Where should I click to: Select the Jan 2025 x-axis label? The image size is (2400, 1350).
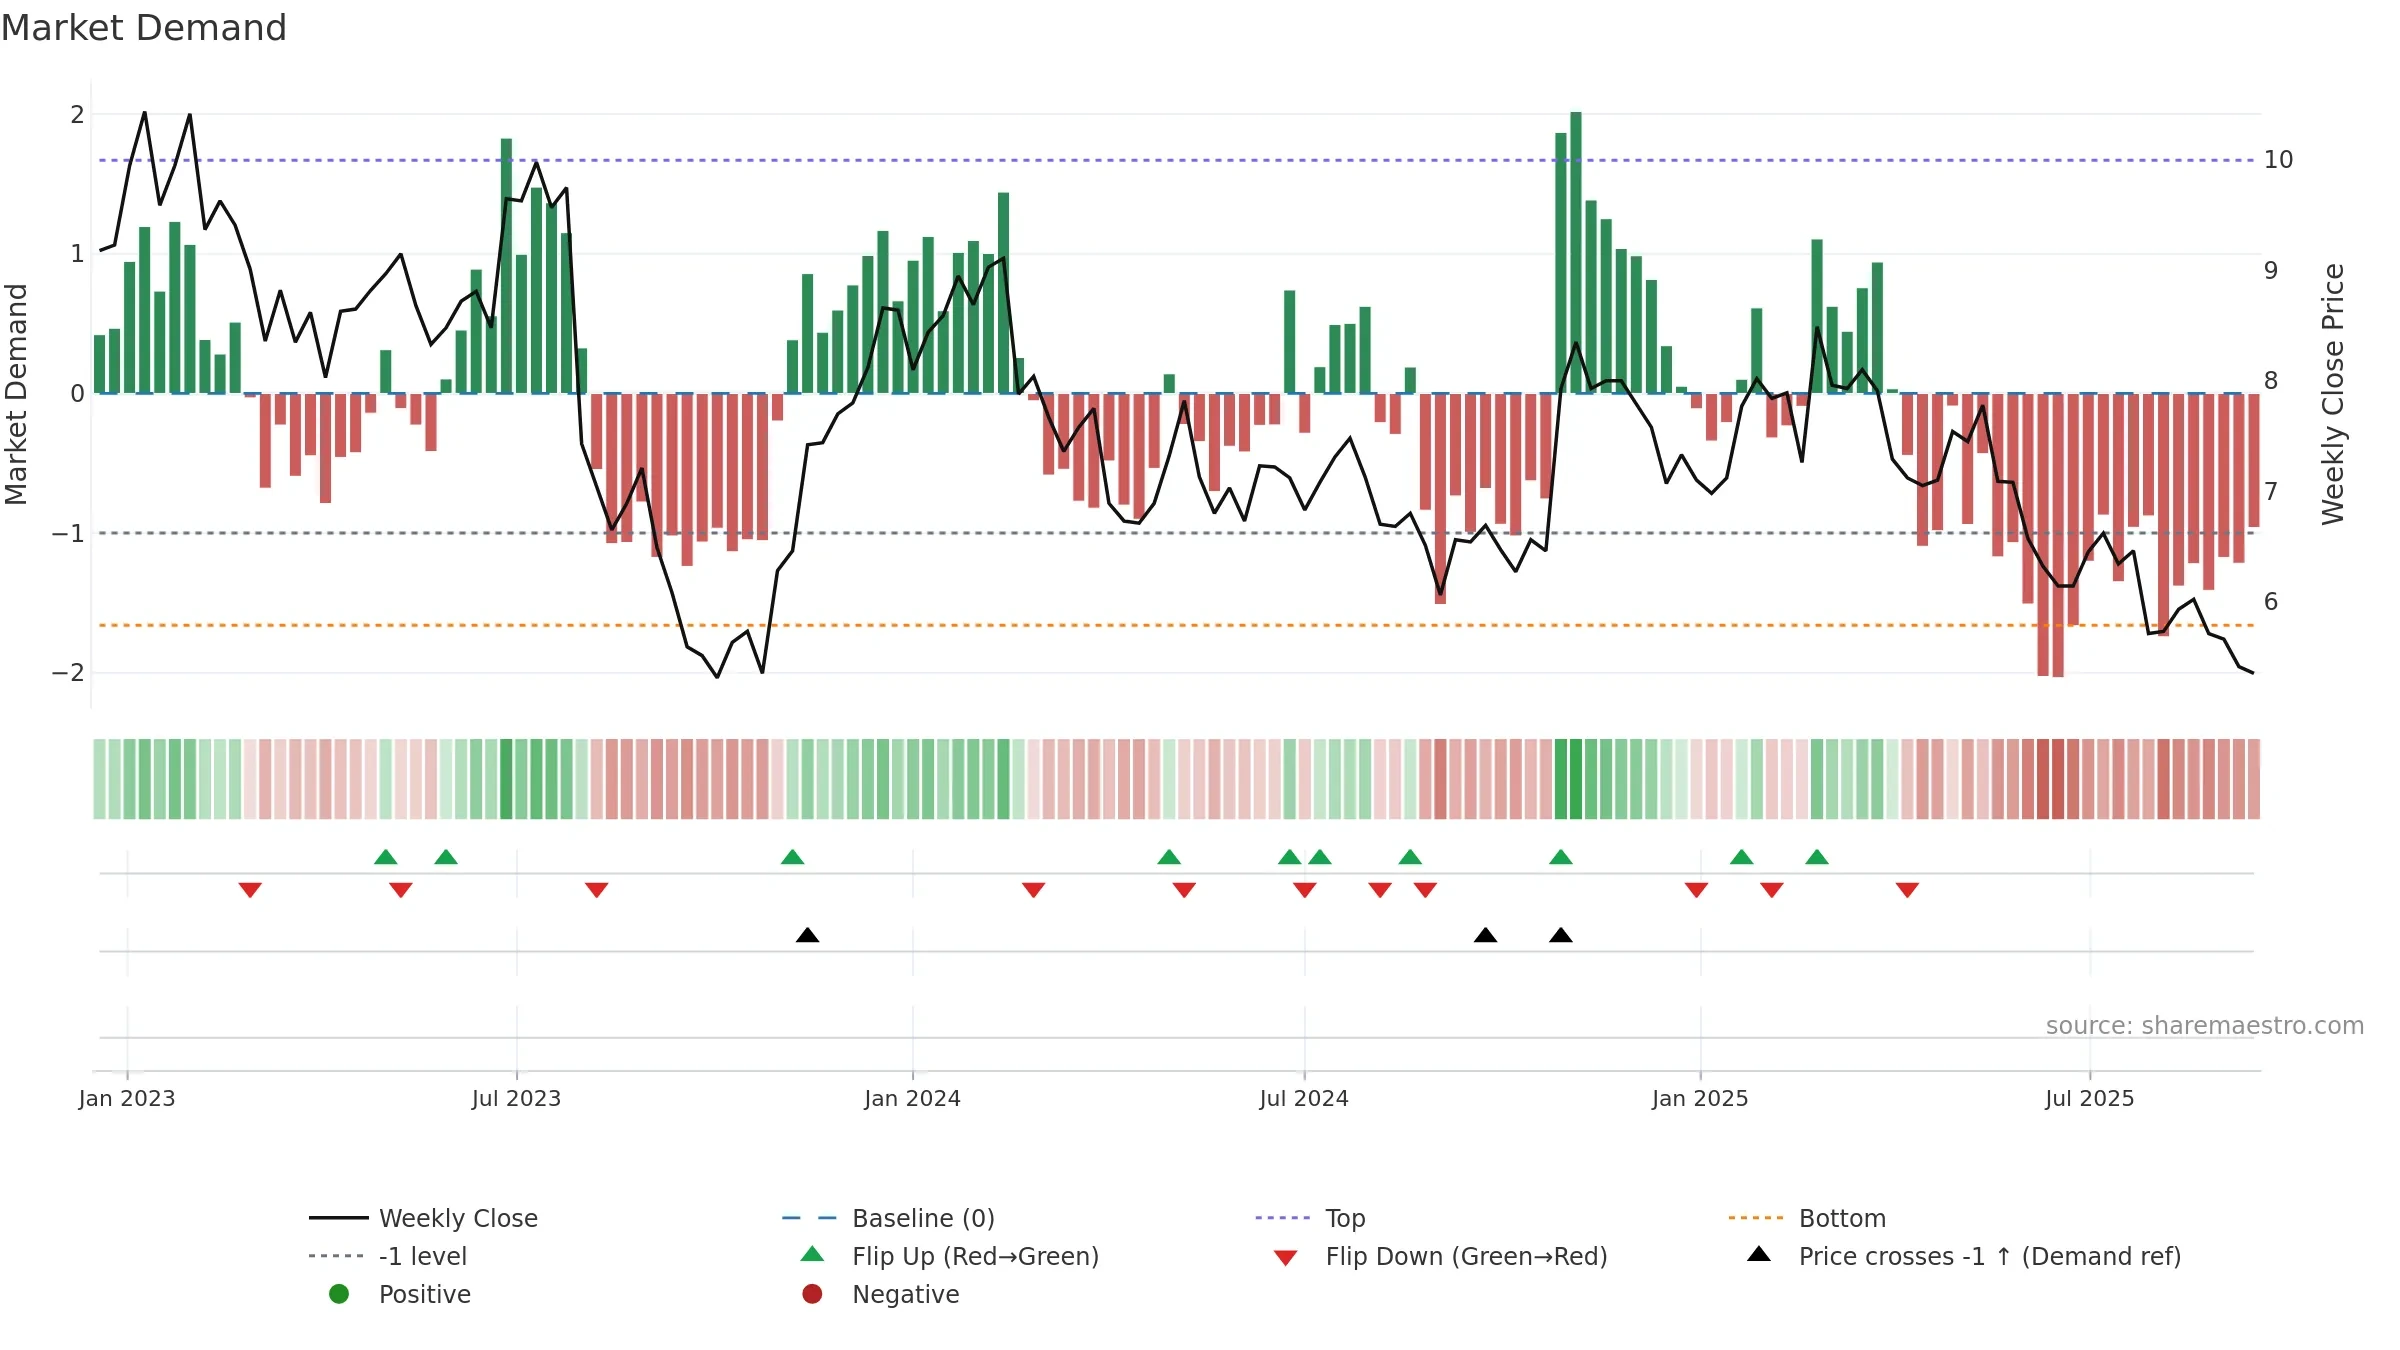click(x=1700, y=1099)
